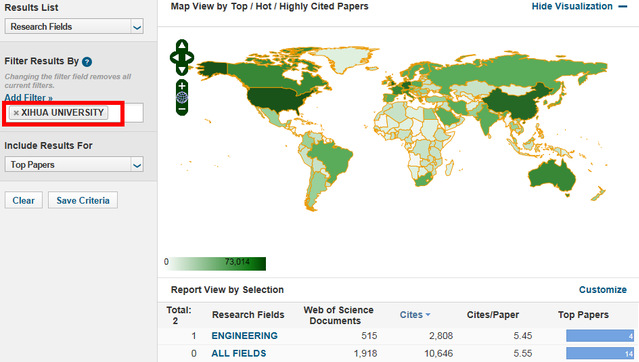Zoom in on the map with plus

coord(182,86)
